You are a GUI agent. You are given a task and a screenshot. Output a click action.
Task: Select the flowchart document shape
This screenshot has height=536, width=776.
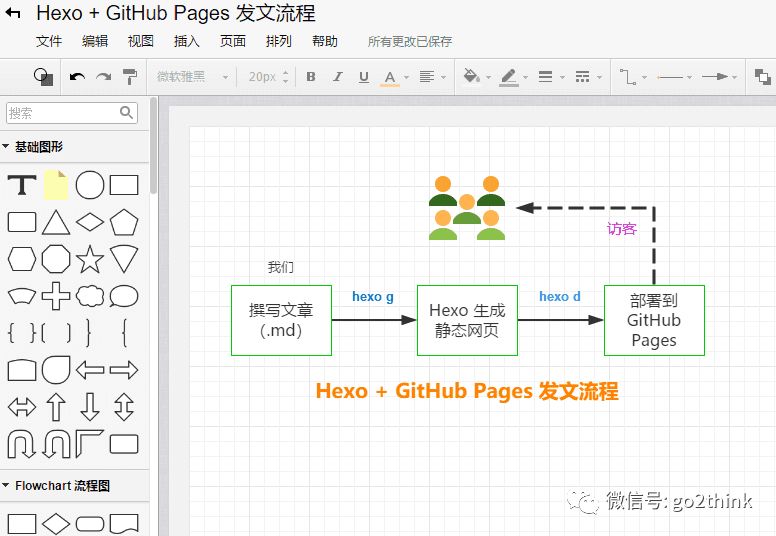pos(124,524)
